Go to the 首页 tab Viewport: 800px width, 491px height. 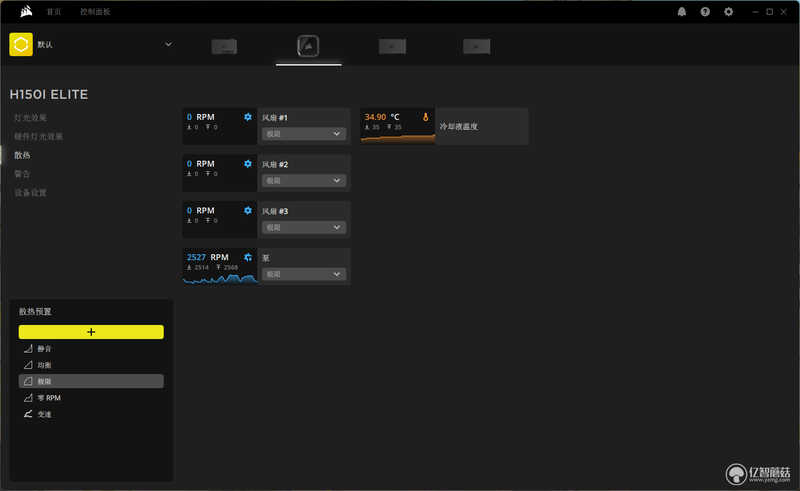click(x=54, y=12)
